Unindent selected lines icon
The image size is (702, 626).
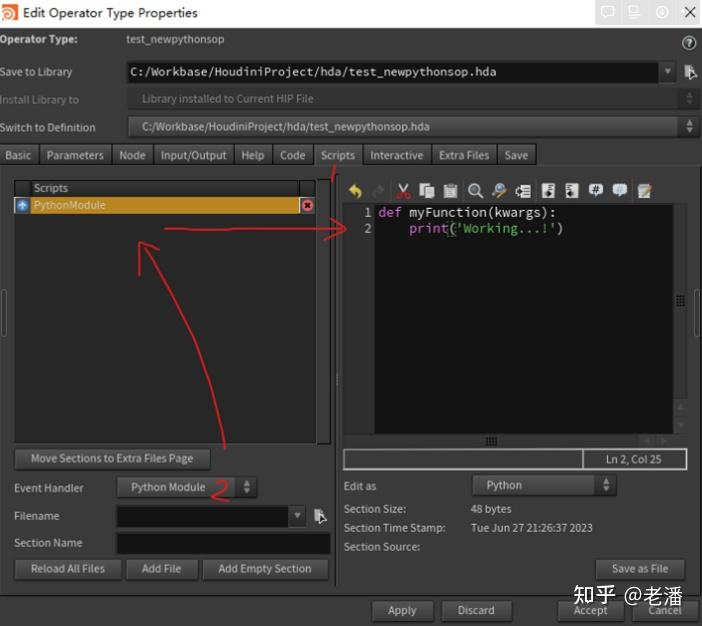tap(572, 191)
